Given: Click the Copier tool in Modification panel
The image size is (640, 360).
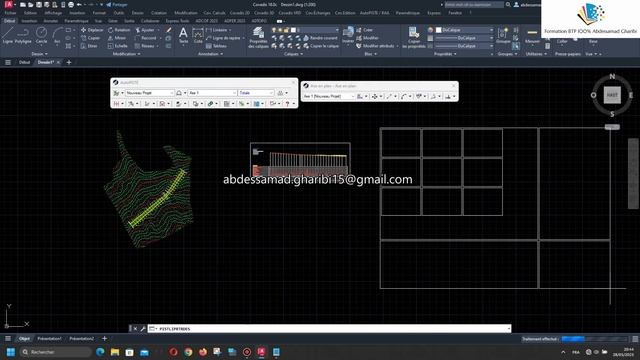Looking at the screenshot, I should tap(91, 38).
